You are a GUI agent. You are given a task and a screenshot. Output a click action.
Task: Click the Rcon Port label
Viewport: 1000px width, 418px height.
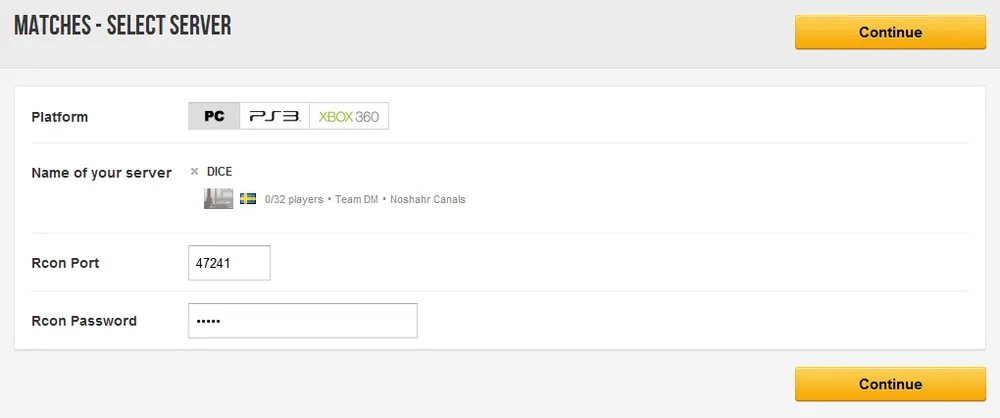pos(65,263)
